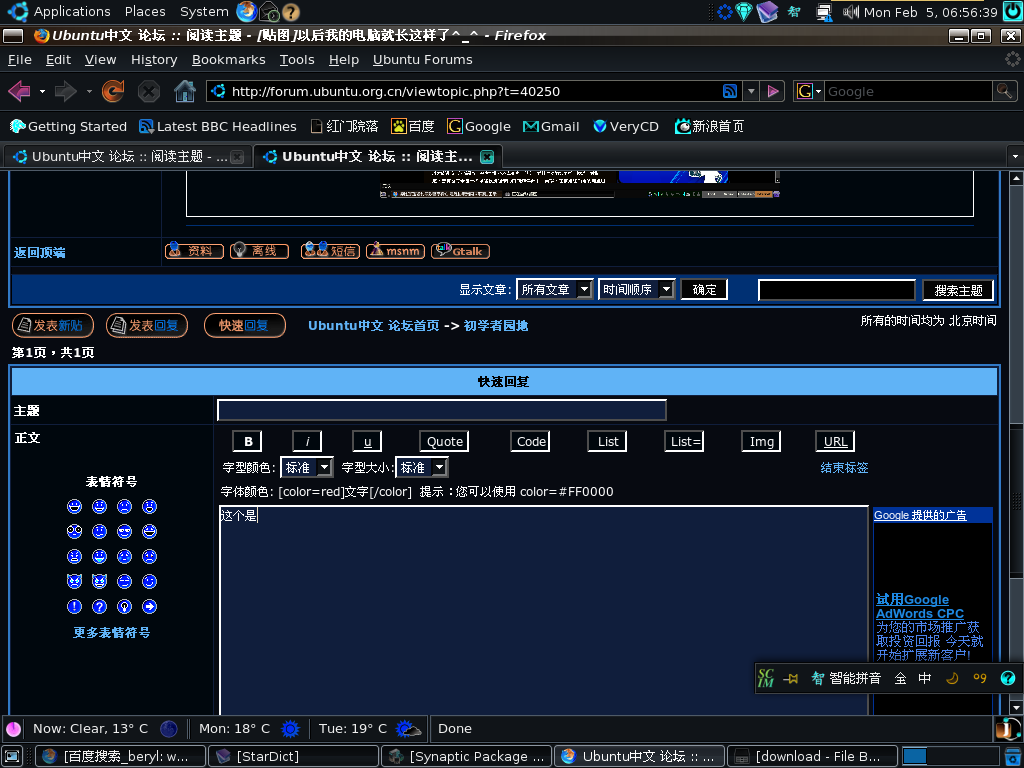Open the 字型大小 font size dropdown
The height and width of the screenshot is (768, 1024).
[x=421, y=468]
